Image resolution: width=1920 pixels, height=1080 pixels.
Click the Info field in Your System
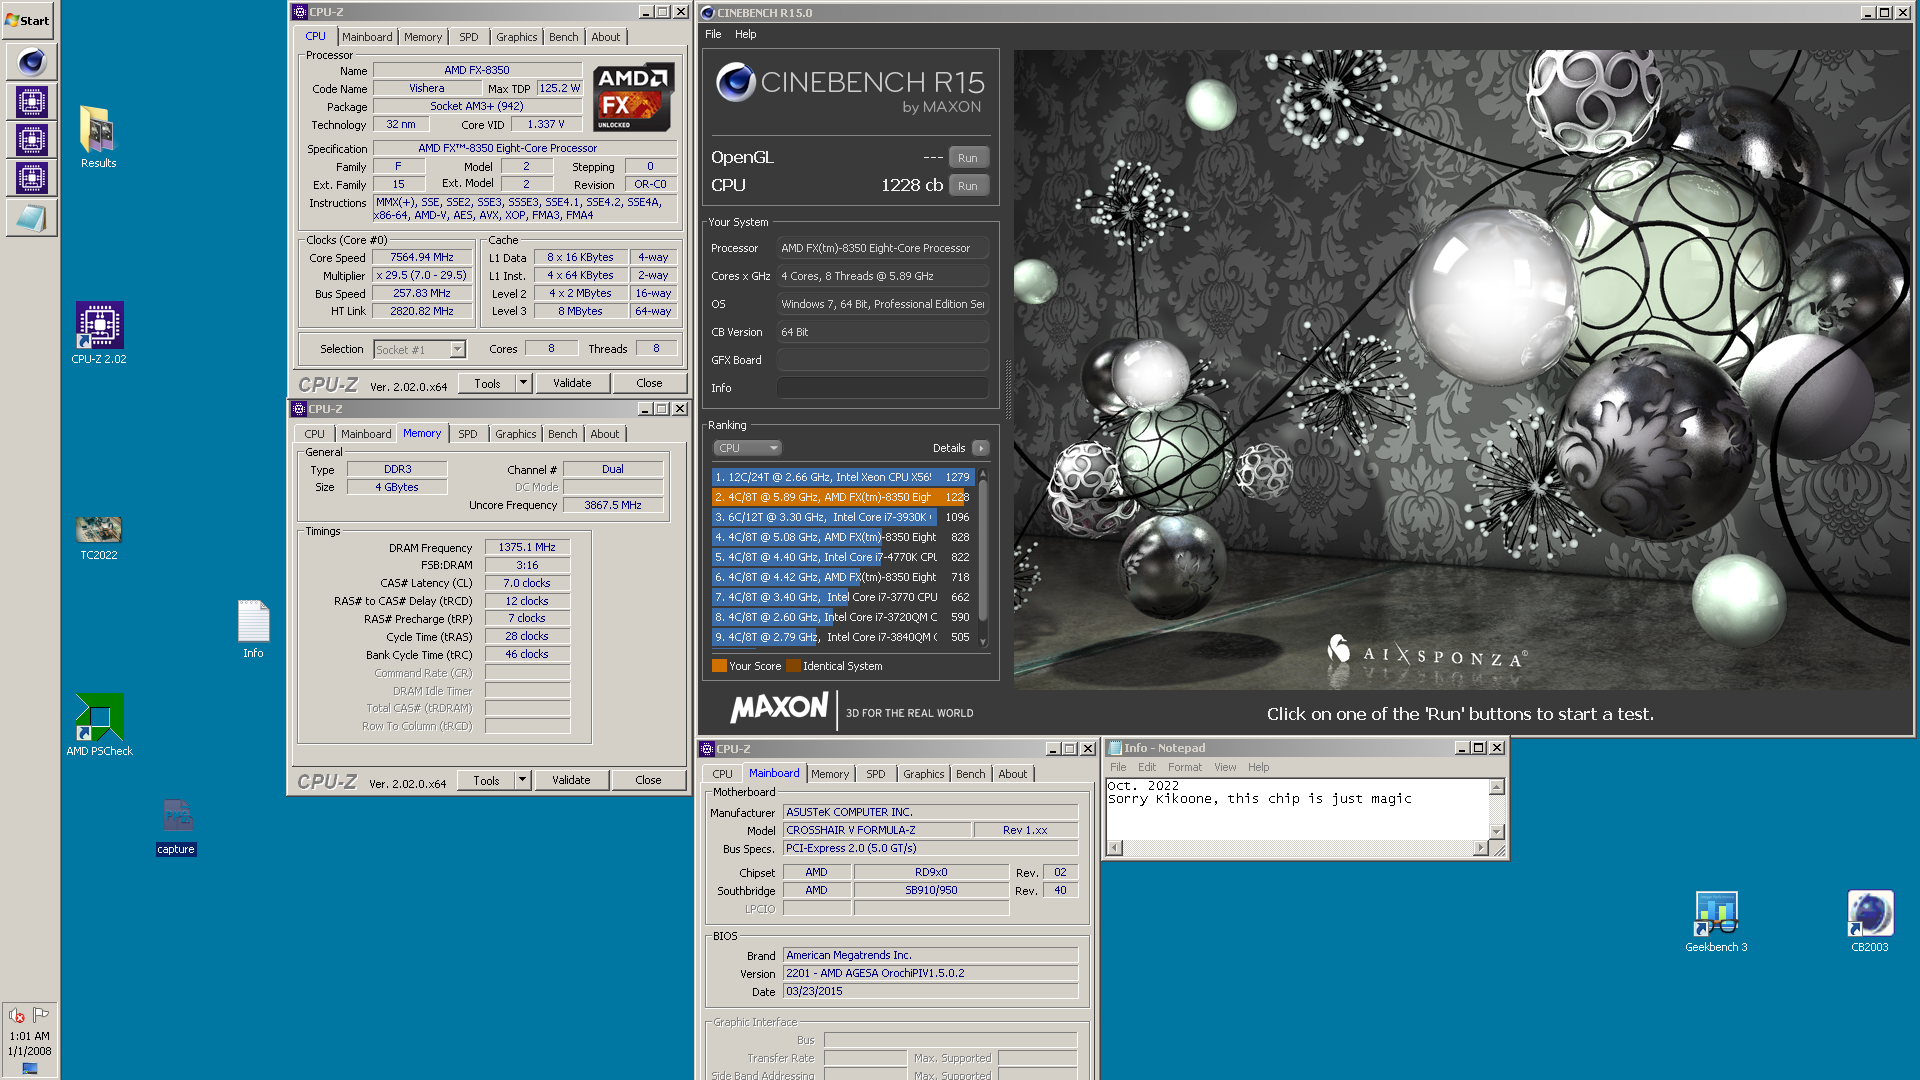[883, 388]
